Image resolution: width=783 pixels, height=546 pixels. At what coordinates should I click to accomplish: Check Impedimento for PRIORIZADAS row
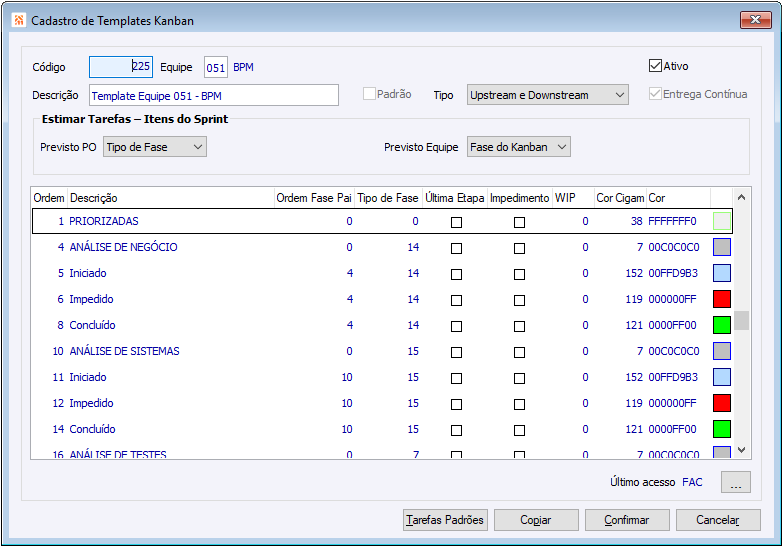point(519,222)
